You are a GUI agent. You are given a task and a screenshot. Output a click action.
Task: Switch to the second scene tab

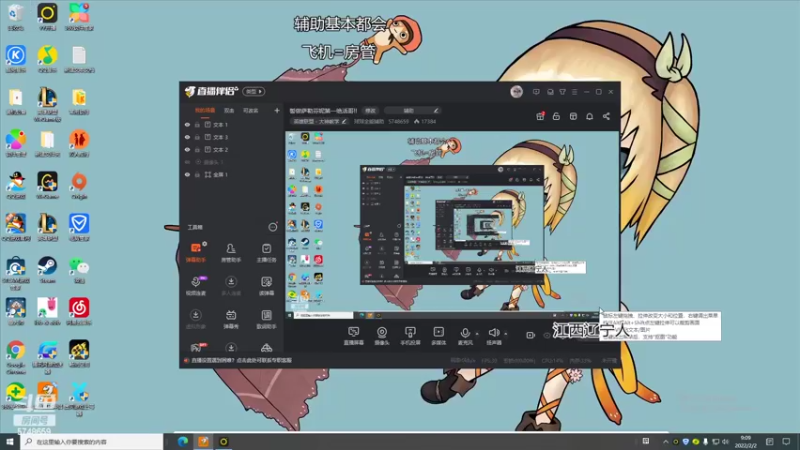pos(229,111)
